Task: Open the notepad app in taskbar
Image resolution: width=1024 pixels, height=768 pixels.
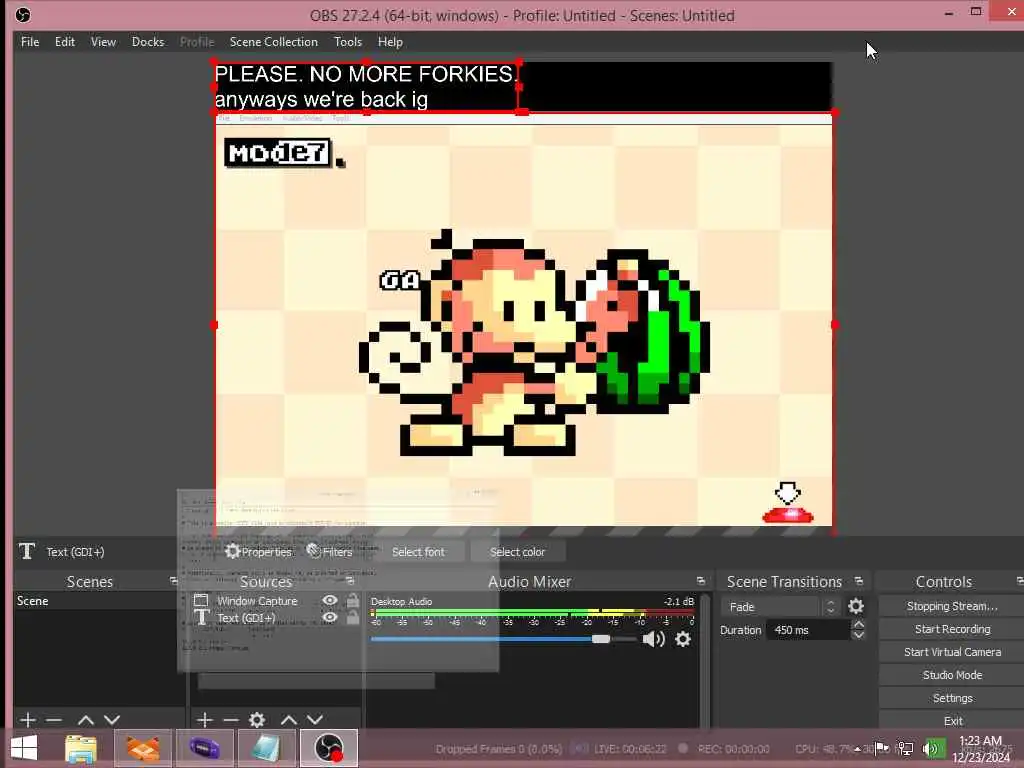Action: tap(266, 748)
